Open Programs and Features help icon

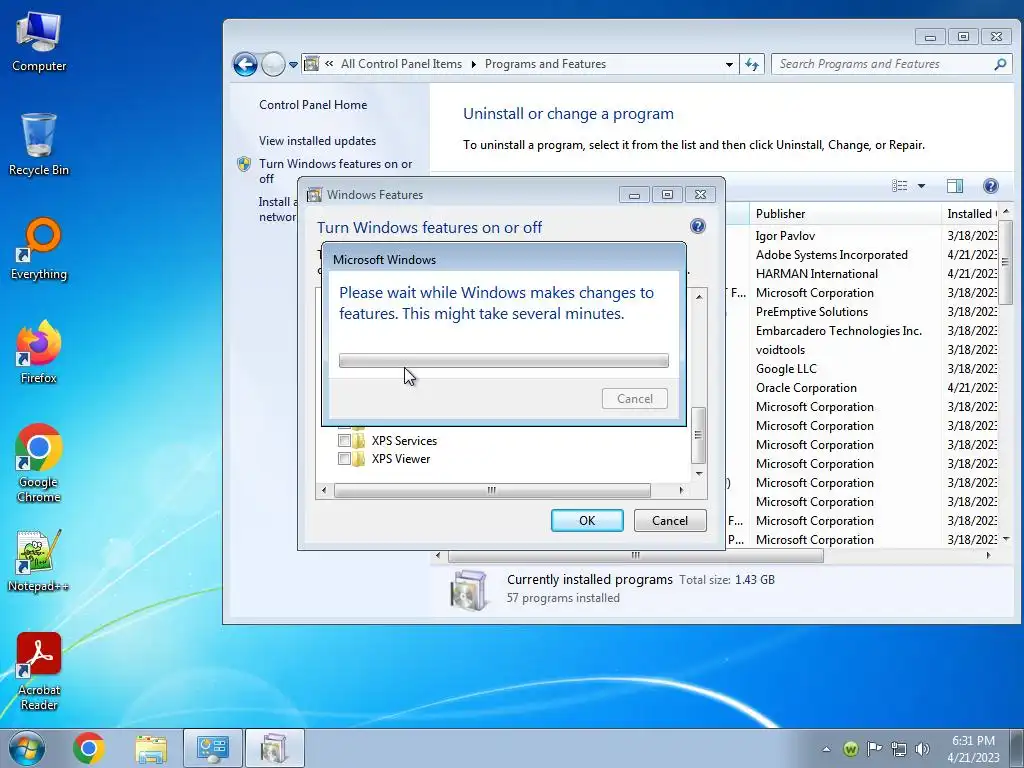pyautogui.click(x=991, y=186)
